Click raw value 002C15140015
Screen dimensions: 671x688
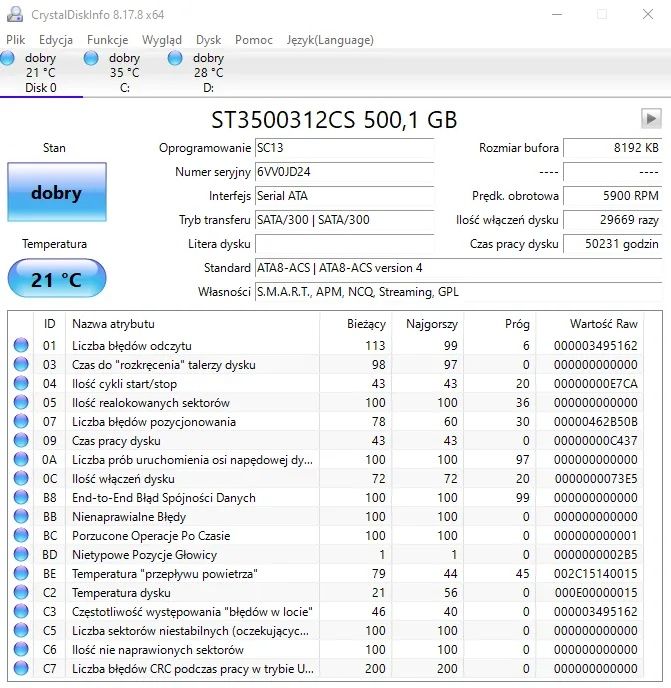(x=596, y=573)
